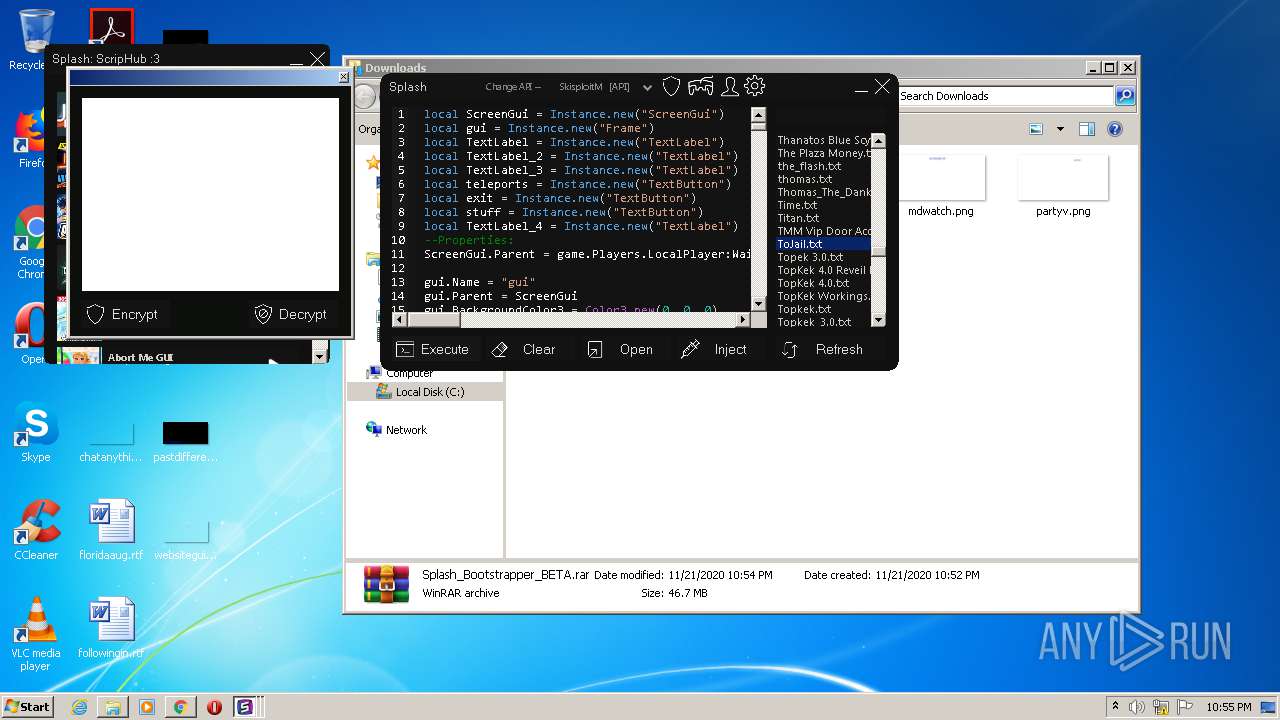
Task: Open VLC media player desktop shortcut
Action: point(36,635)
